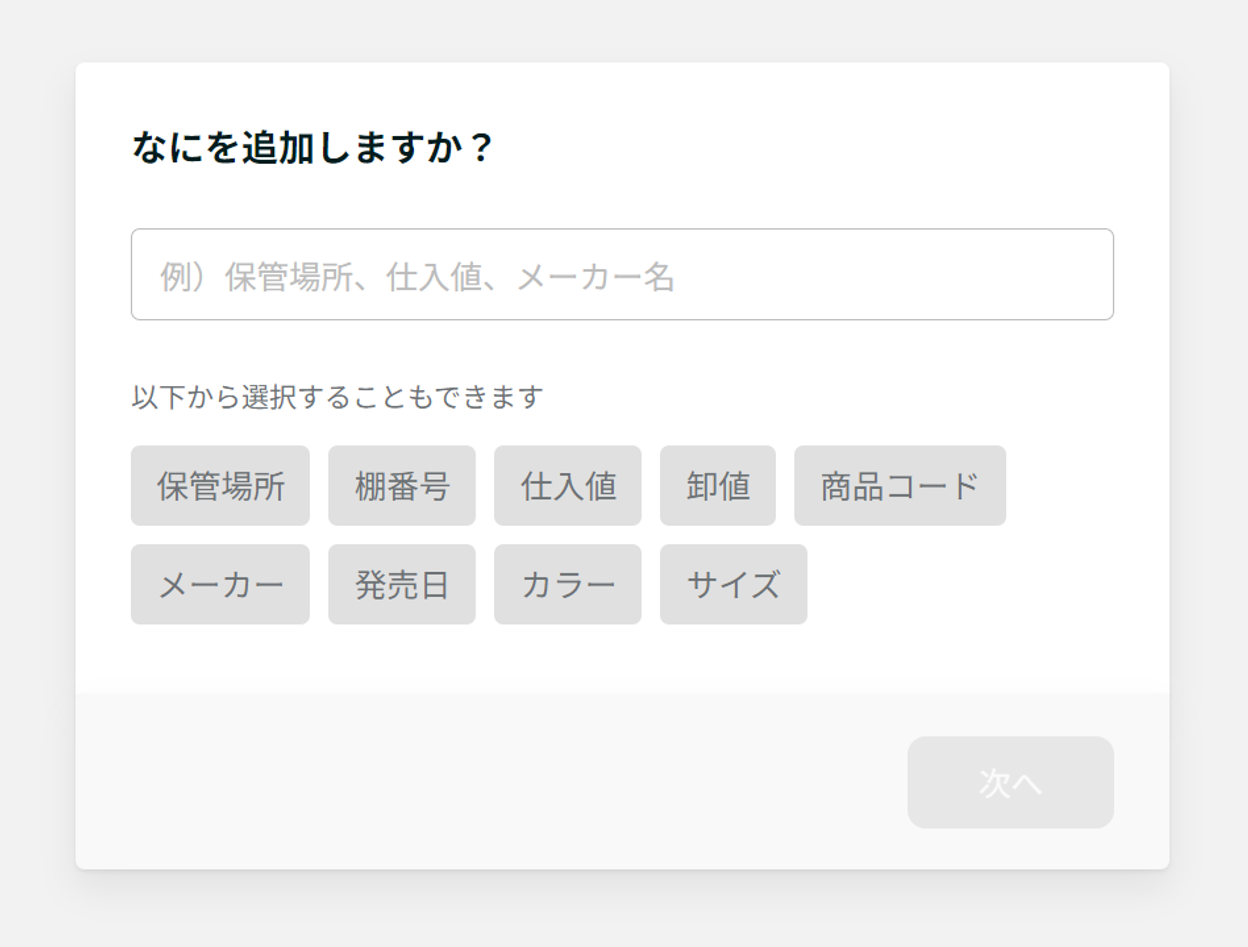The height and width of the screenshot is (947, 1248).
Task: Click the 以下から選択することもできます helper label
Action: [x=337, y=397]
